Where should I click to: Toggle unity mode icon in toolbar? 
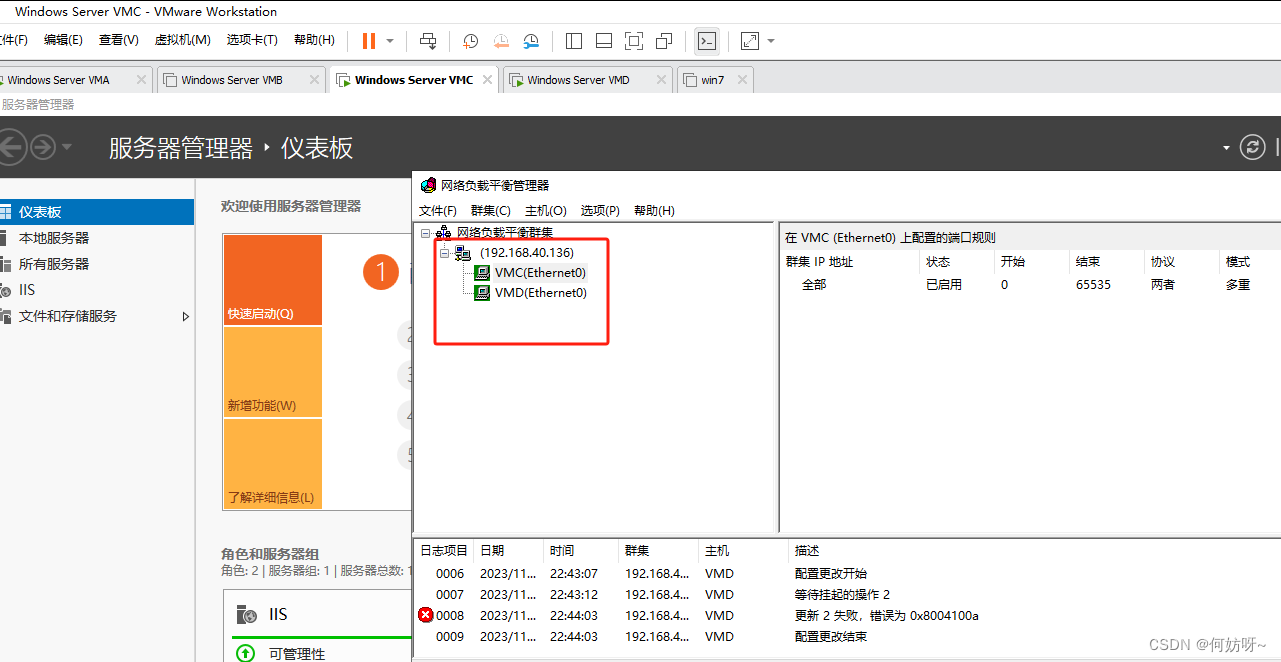click(664, 41)
